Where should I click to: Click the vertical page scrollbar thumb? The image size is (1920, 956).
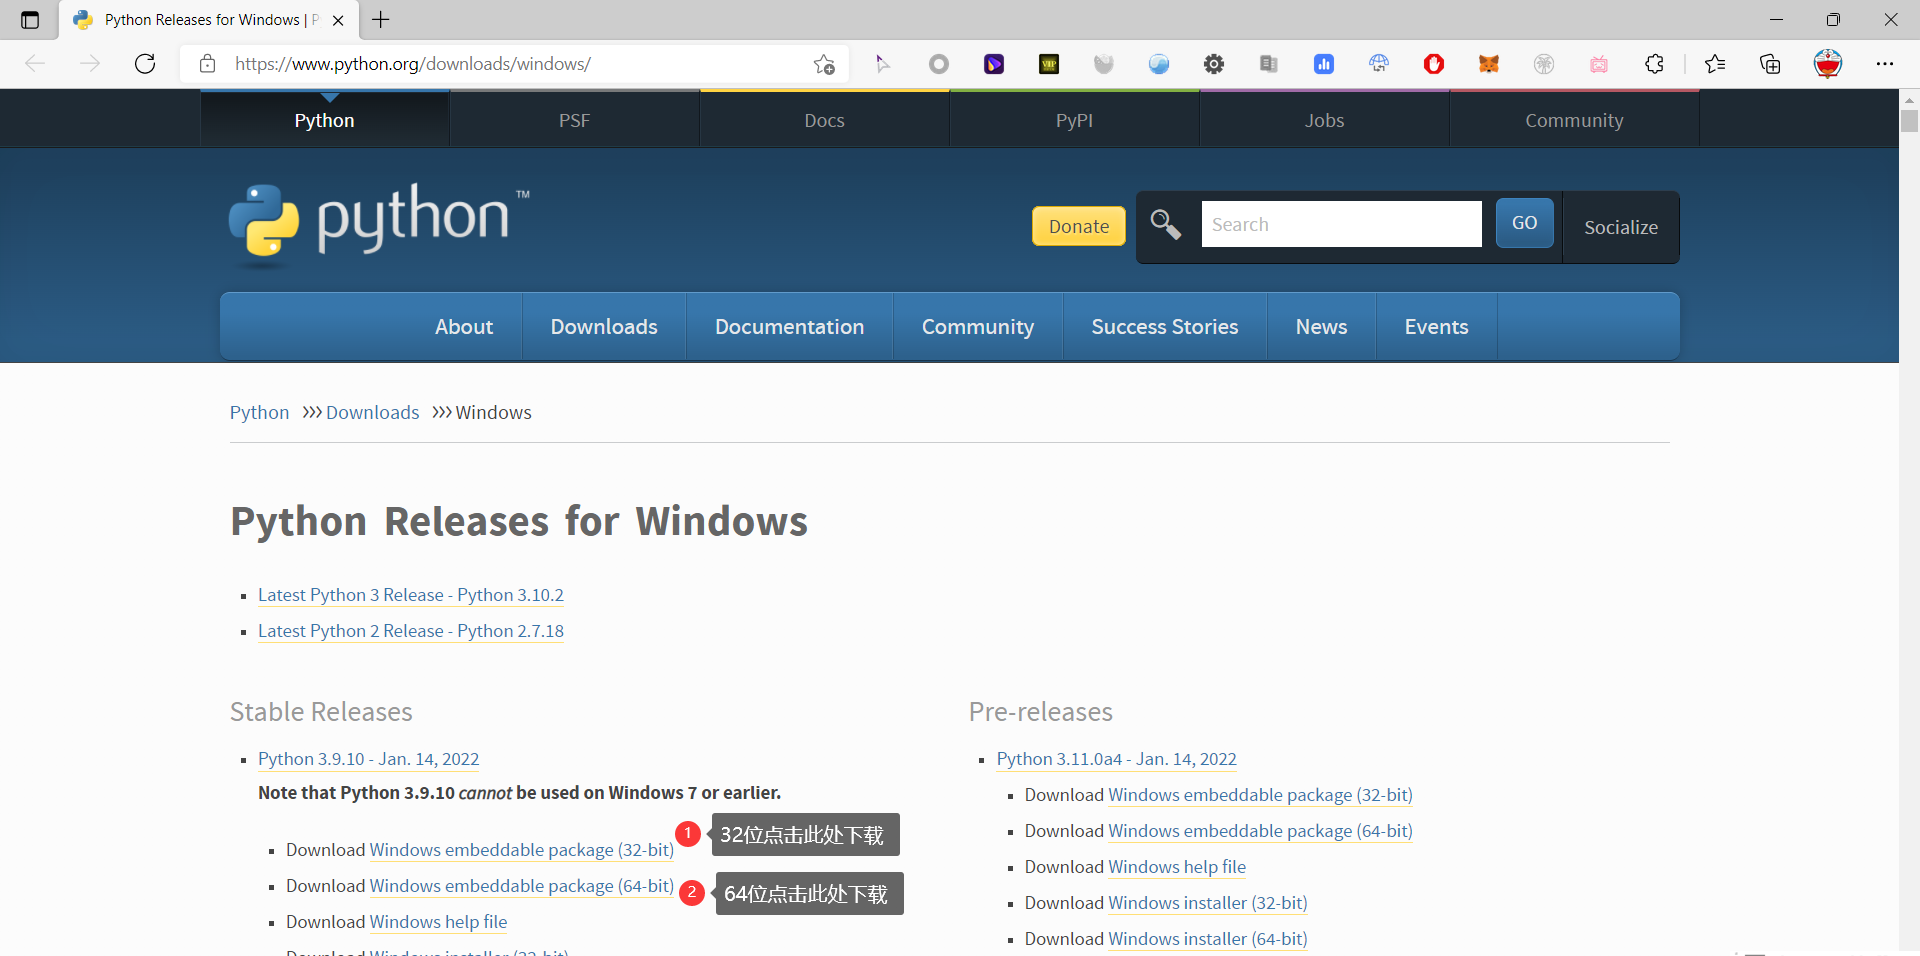click(1909, 121)
